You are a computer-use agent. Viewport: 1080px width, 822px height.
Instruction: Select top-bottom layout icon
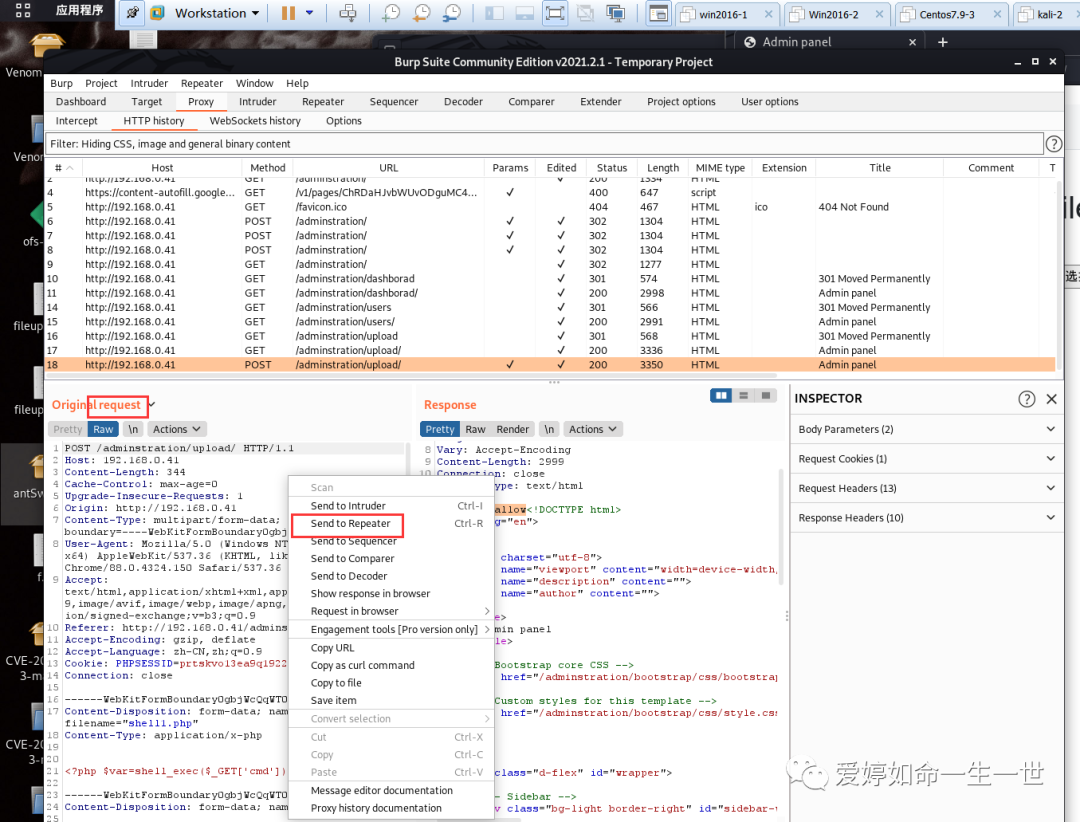click(743, 395)
